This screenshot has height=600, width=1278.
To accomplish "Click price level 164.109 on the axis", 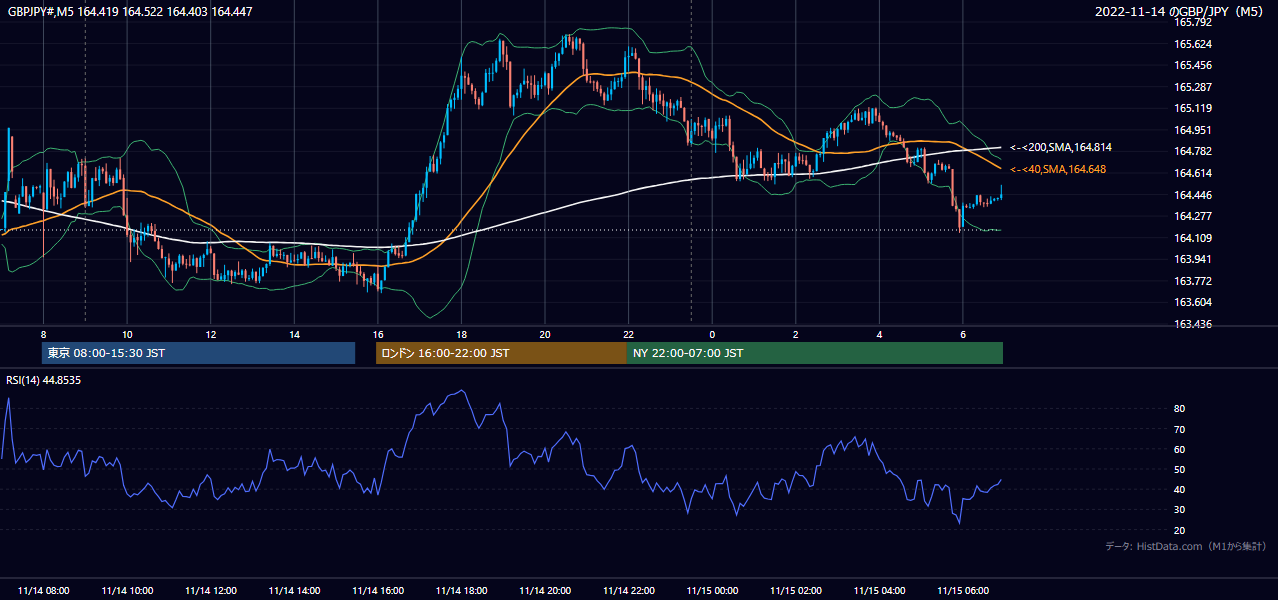I will [1193, 238].
